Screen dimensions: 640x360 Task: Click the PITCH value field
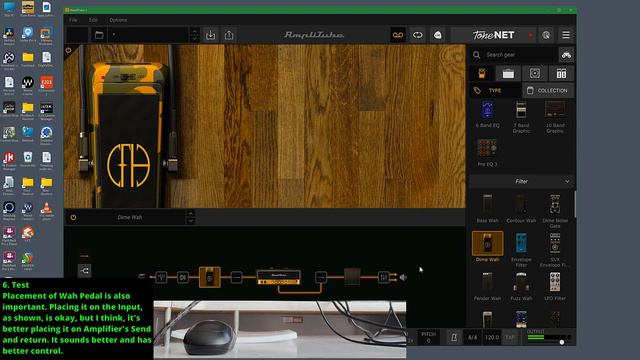(x=428, y=338)
